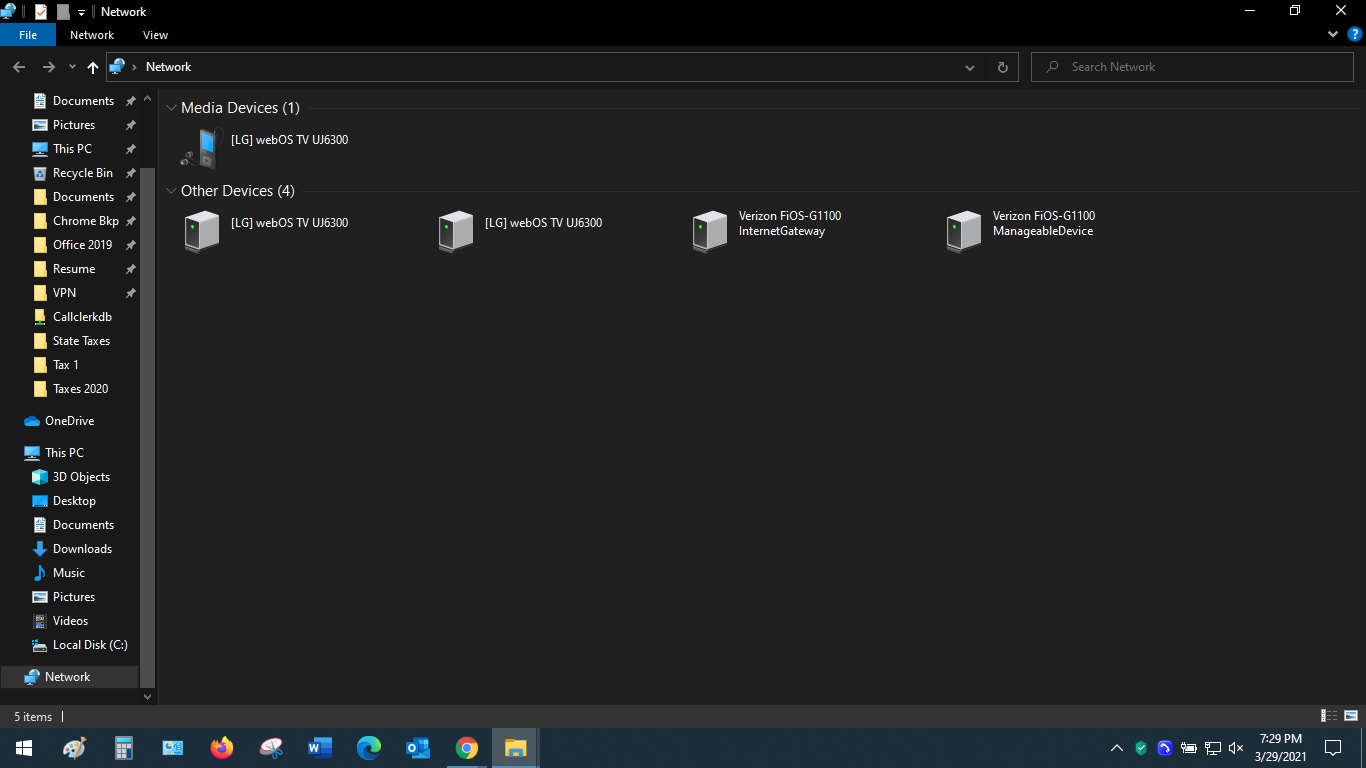Select Network in navigation pane
Image resolution: width=1366 pixels, height=768 pixels.
[68, 677]
